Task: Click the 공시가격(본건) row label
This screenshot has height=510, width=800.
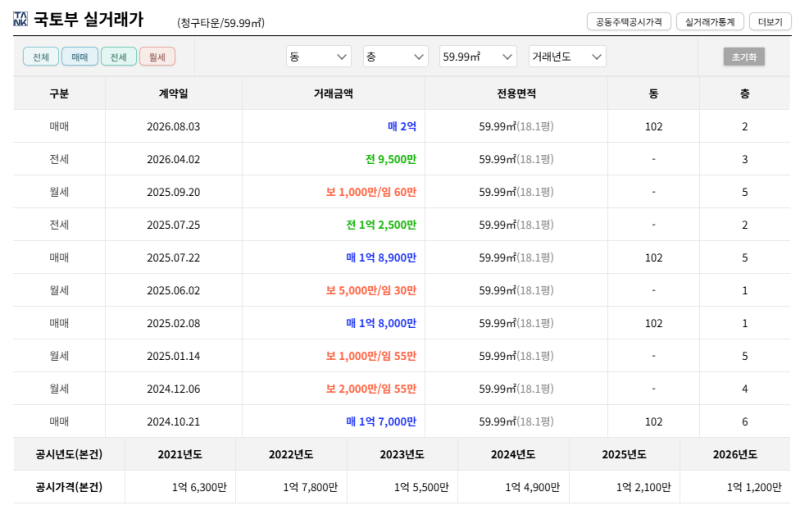Action: (69, 488)
